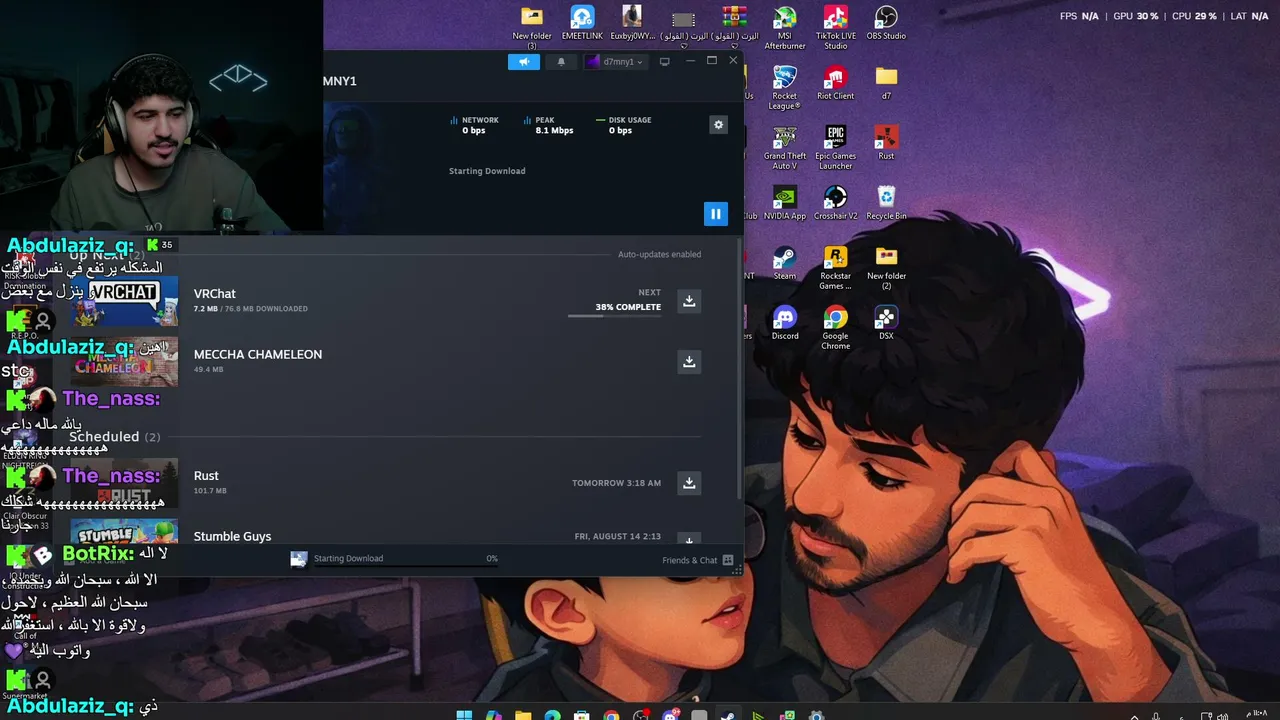Select the MSI Afterburner desktop icon

click(x=785, y=28)
